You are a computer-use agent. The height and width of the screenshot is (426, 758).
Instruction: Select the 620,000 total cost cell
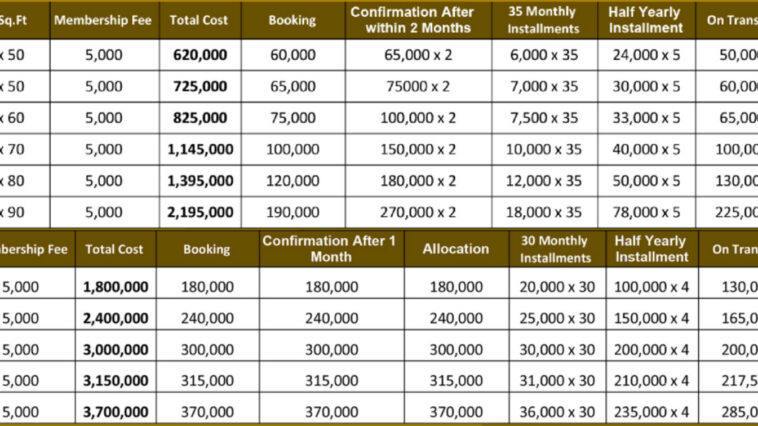[199, 55]
